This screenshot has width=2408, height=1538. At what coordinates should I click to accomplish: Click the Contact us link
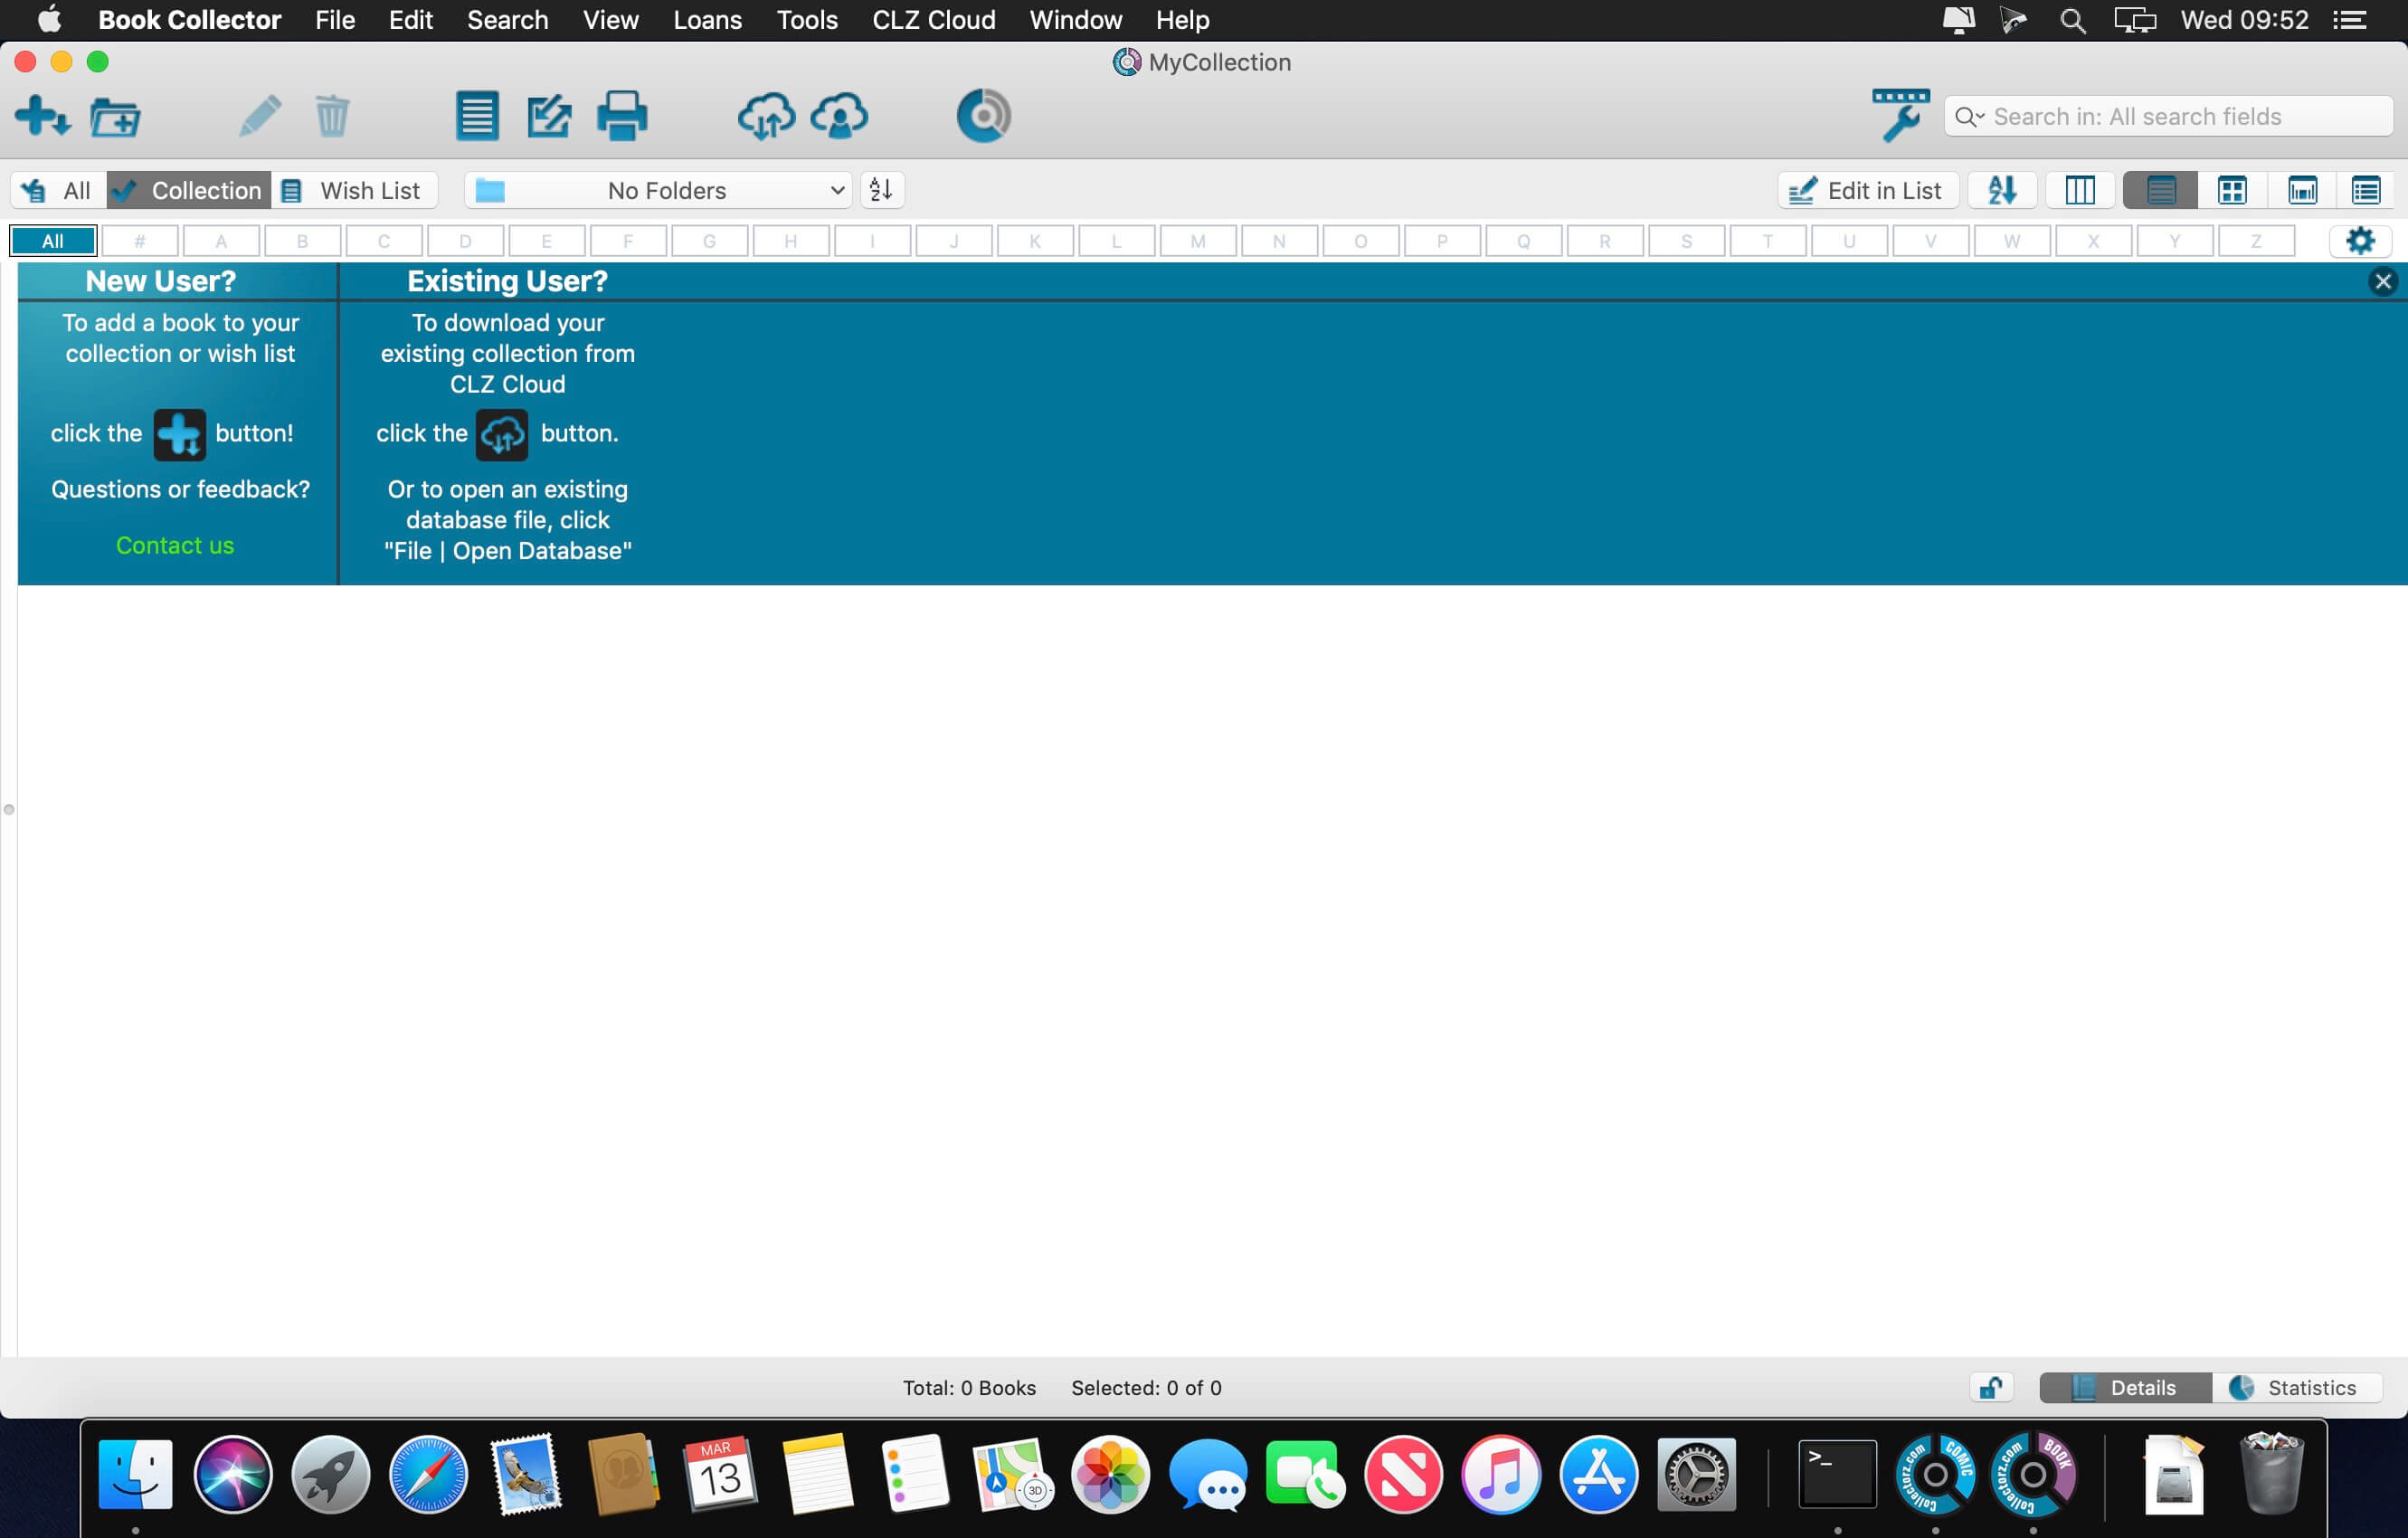pyautogui.click(x=175, y=545)
